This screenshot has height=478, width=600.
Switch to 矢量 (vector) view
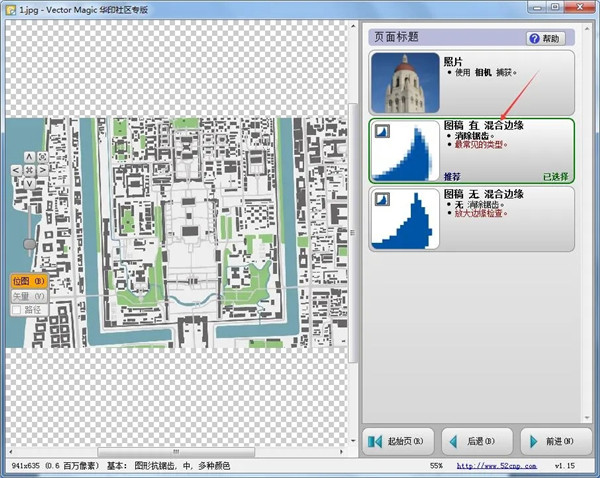coord(28,296)
